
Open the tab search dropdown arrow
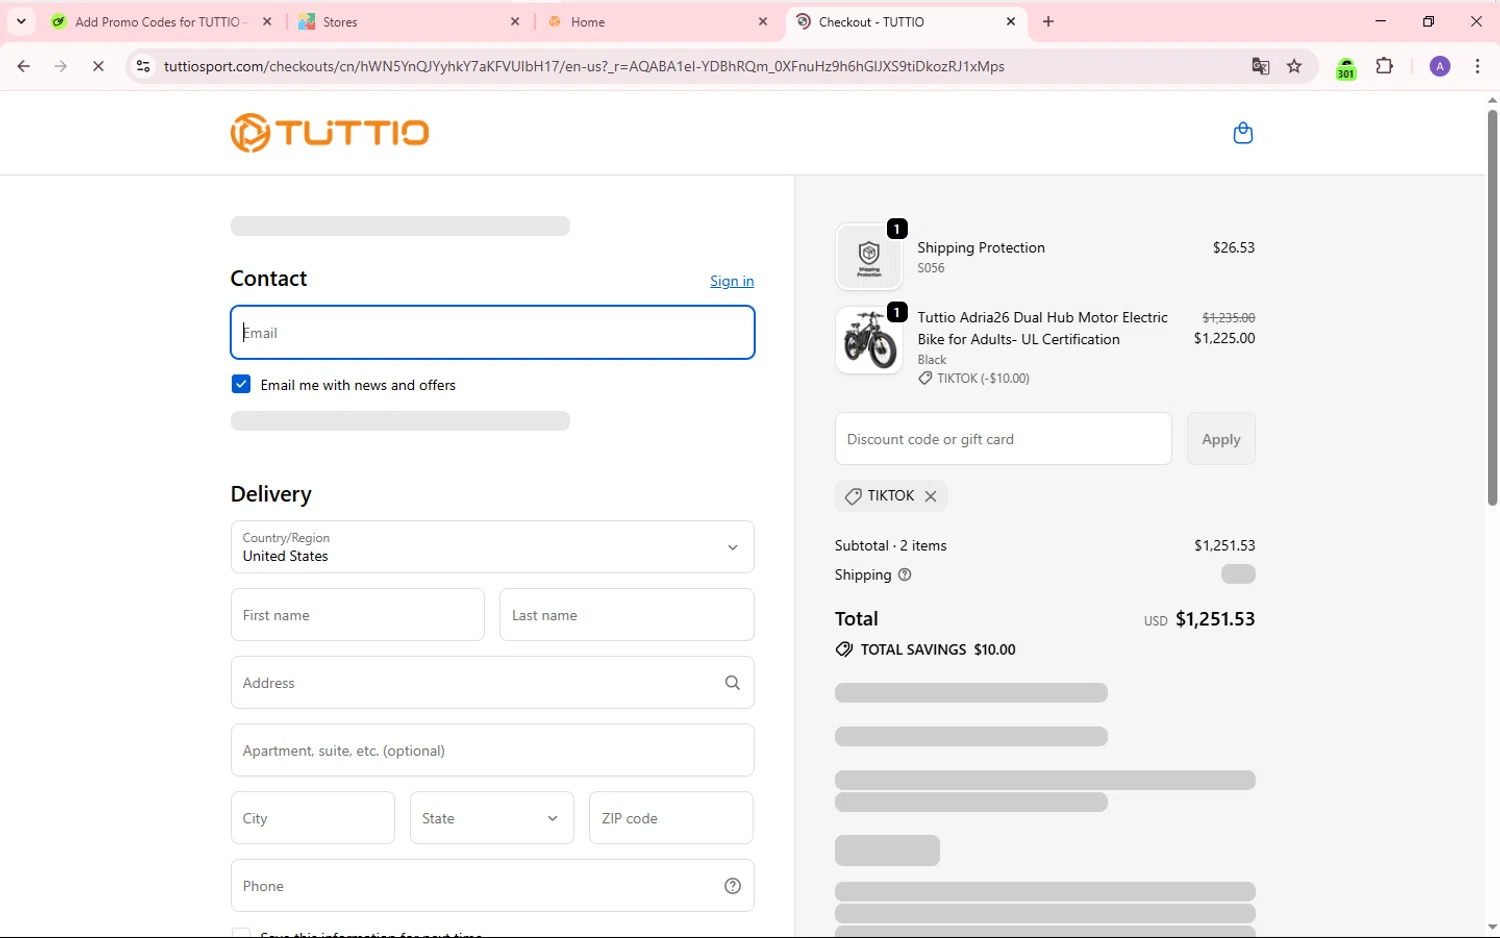click(x=21, y=21)
